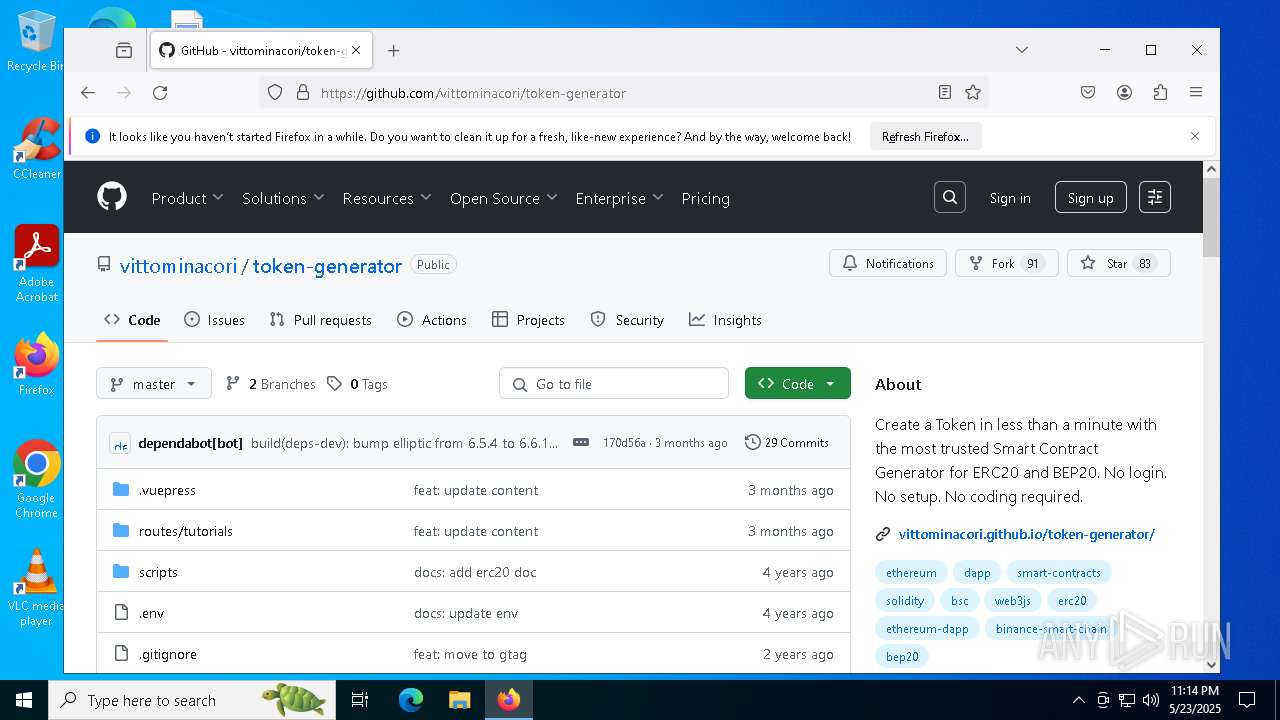Focus the Go to file search field
The width and height of the screenshot is (1280, 720).
pyautogui.click(x=614, y=383)
